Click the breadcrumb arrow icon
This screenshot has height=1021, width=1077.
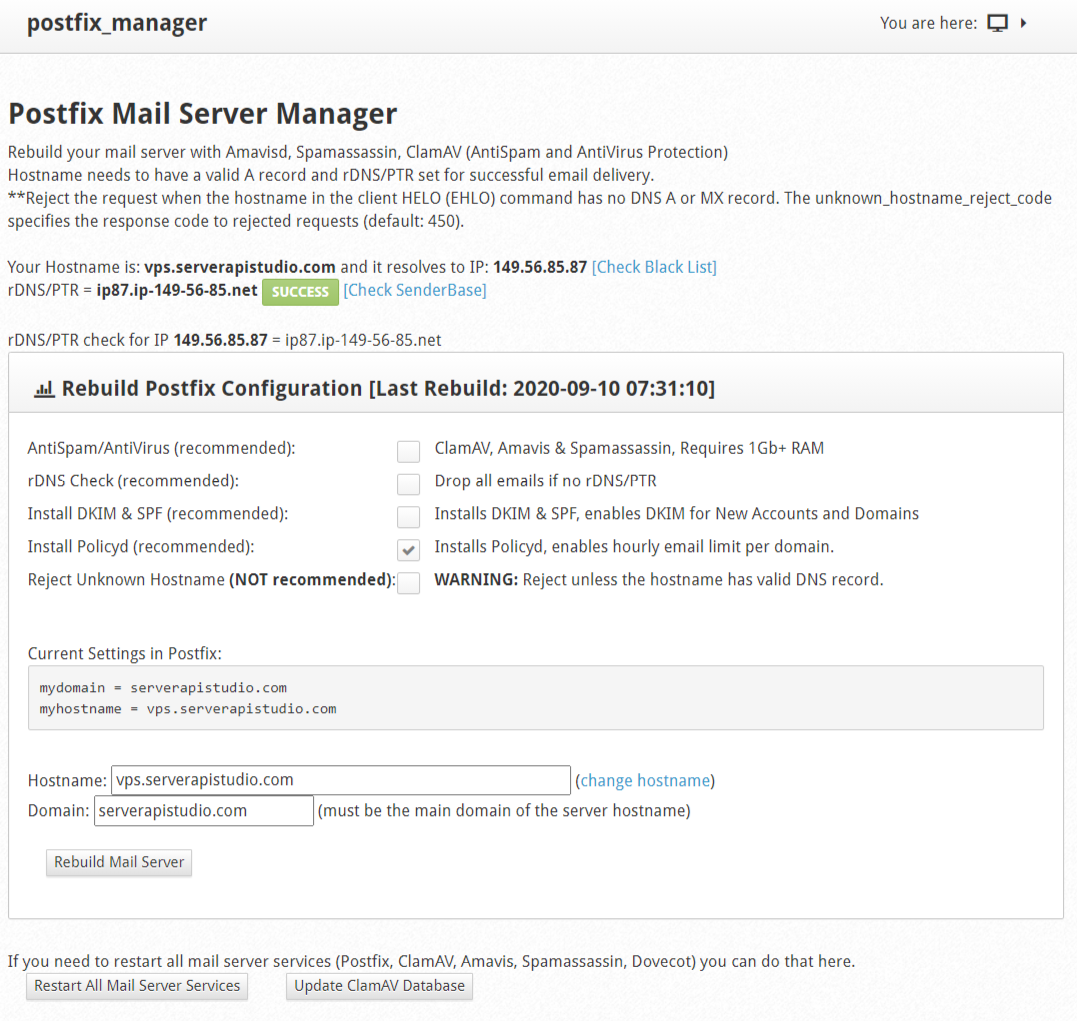point(1023,23)
